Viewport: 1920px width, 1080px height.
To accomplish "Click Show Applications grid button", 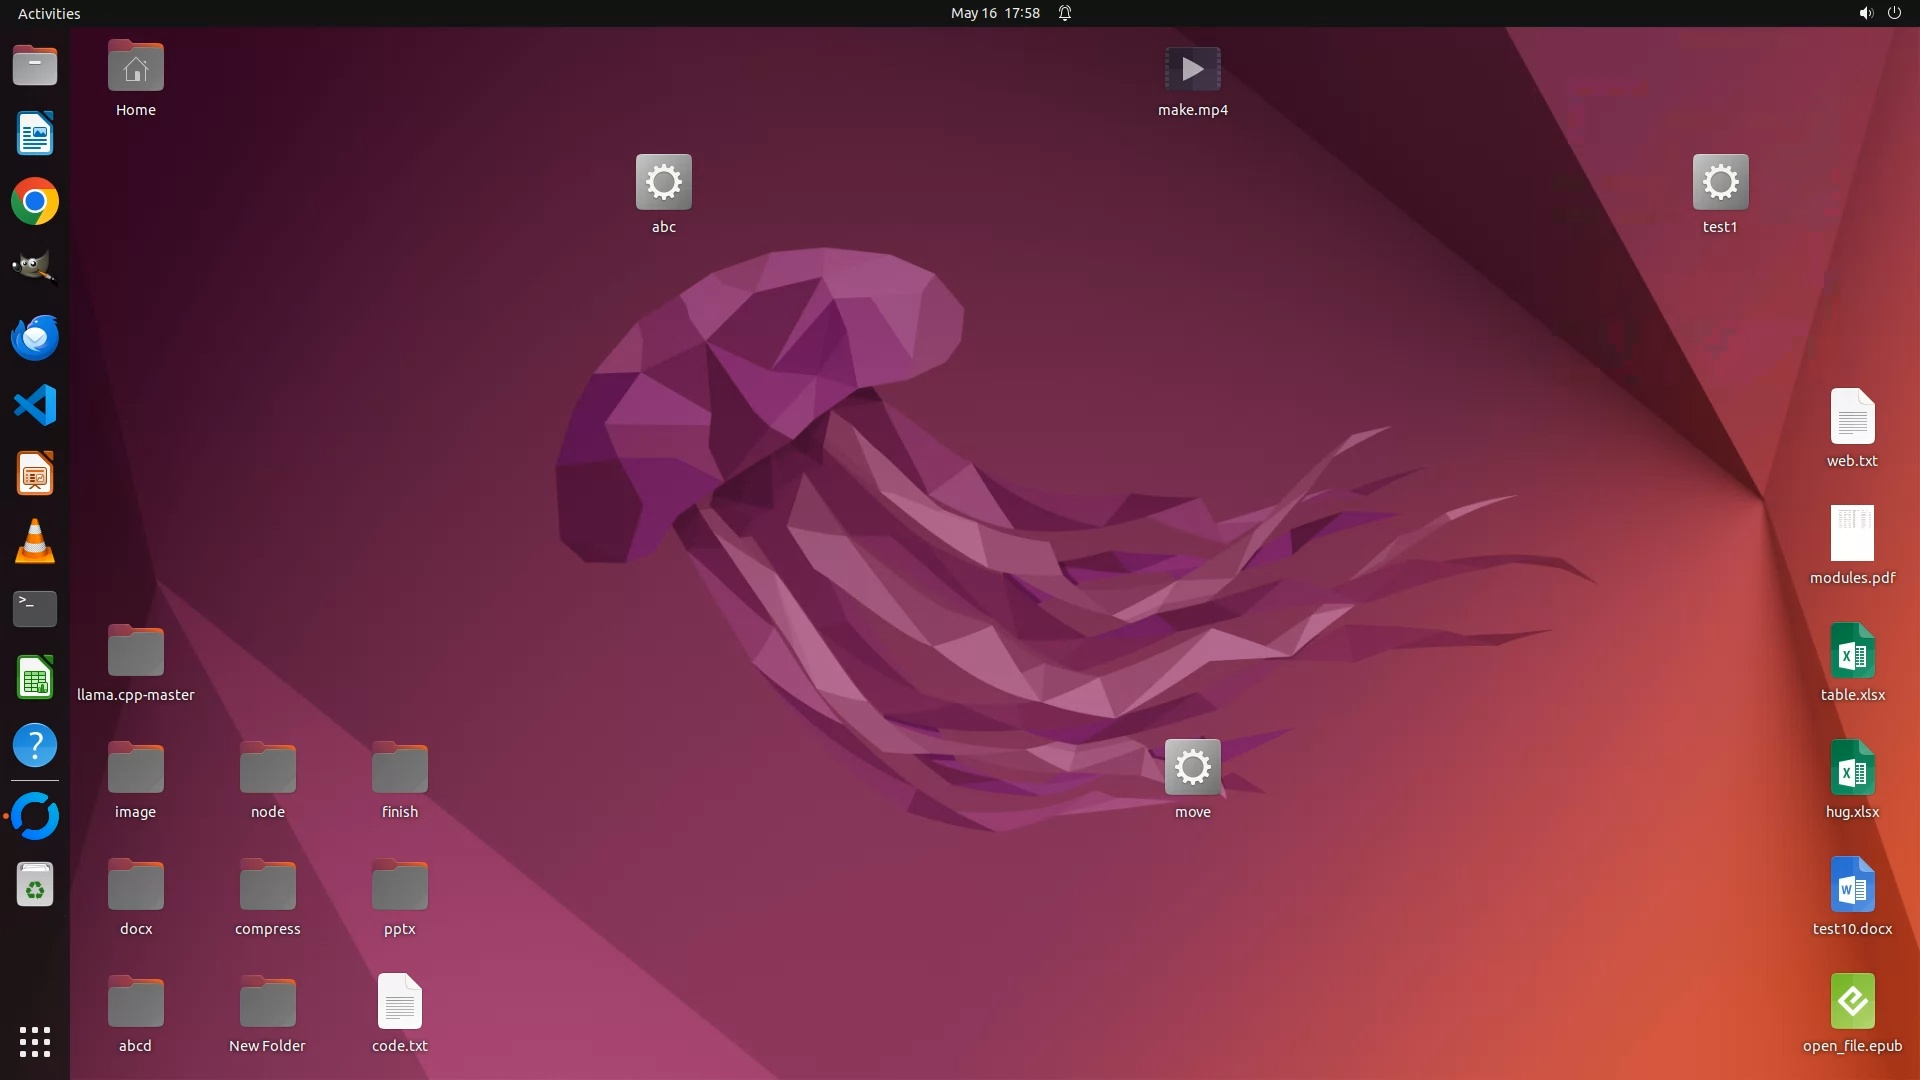I will pyautogui.click(x=35, y=1042).
